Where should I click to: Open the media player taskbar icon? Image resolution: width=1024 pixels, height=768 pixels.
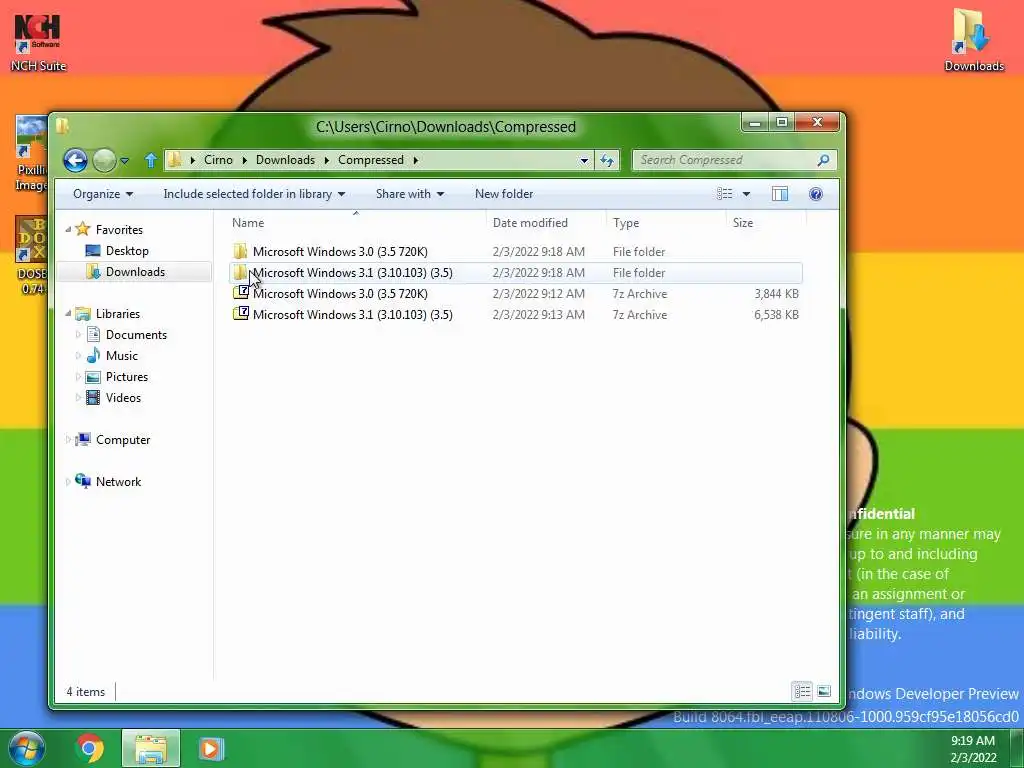pyautogui.click(x=211, y=748)
